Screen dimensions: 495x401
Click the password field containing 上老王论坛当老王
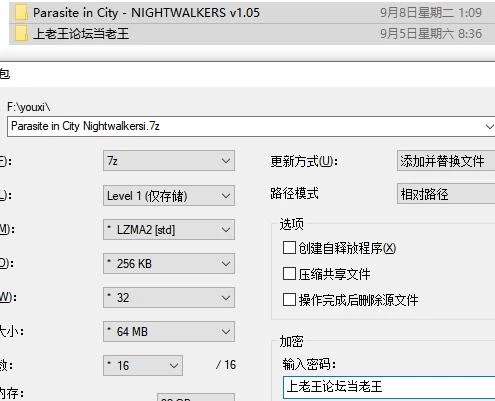coord(389,387)
